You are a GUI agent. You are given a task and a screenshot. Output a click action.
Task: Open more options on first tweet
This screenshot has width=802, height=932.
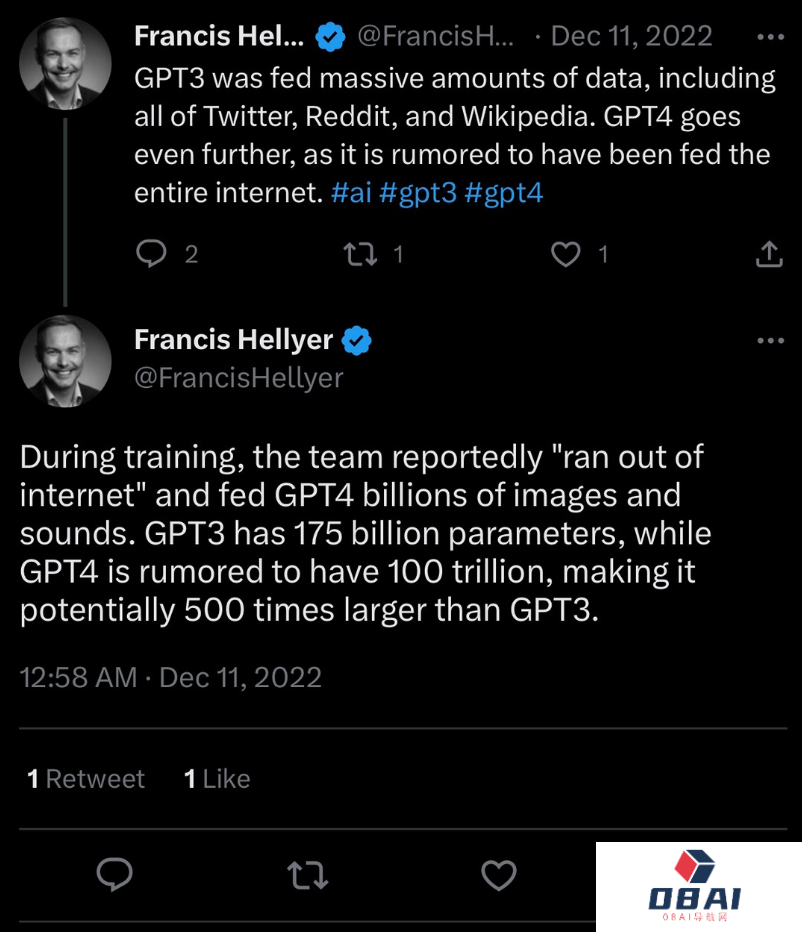[x=770, y=37]
